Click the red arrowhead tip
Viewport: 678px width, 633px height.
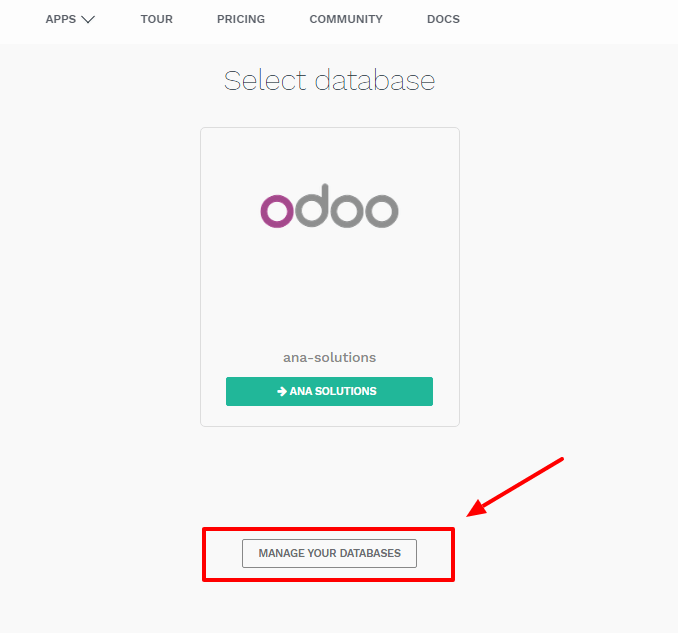[x=472, y=515]
